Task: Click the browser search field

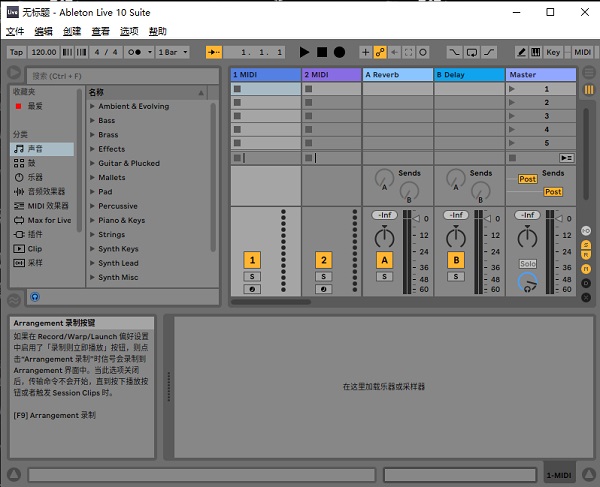Action: [122, 76]
